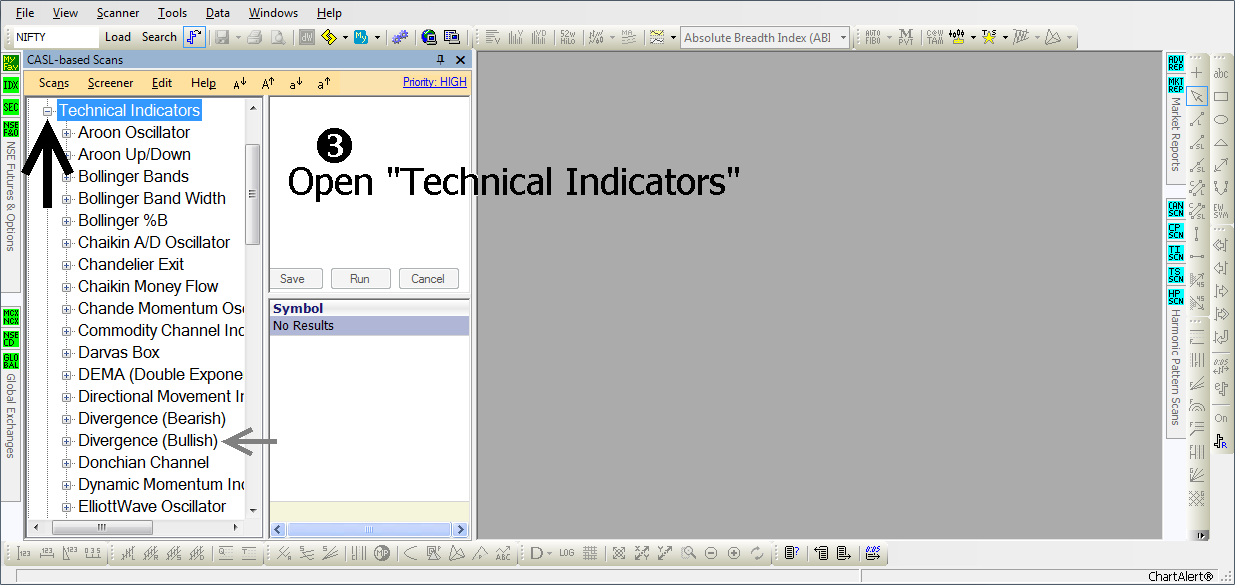
Task: Expand the Divergence (Bullish) node
Action: pyautogui.click(x=67, y=441)
